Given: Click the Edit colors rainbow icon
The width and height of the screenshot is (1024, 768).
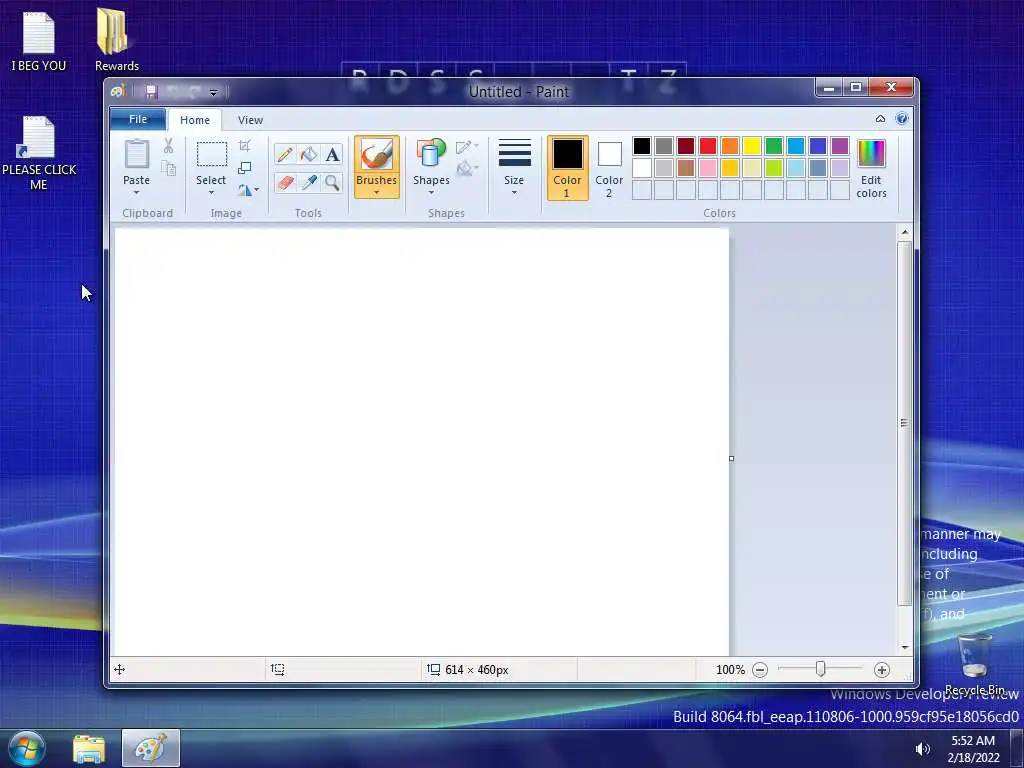Looking at the screenshot, I should pos(871,153).
